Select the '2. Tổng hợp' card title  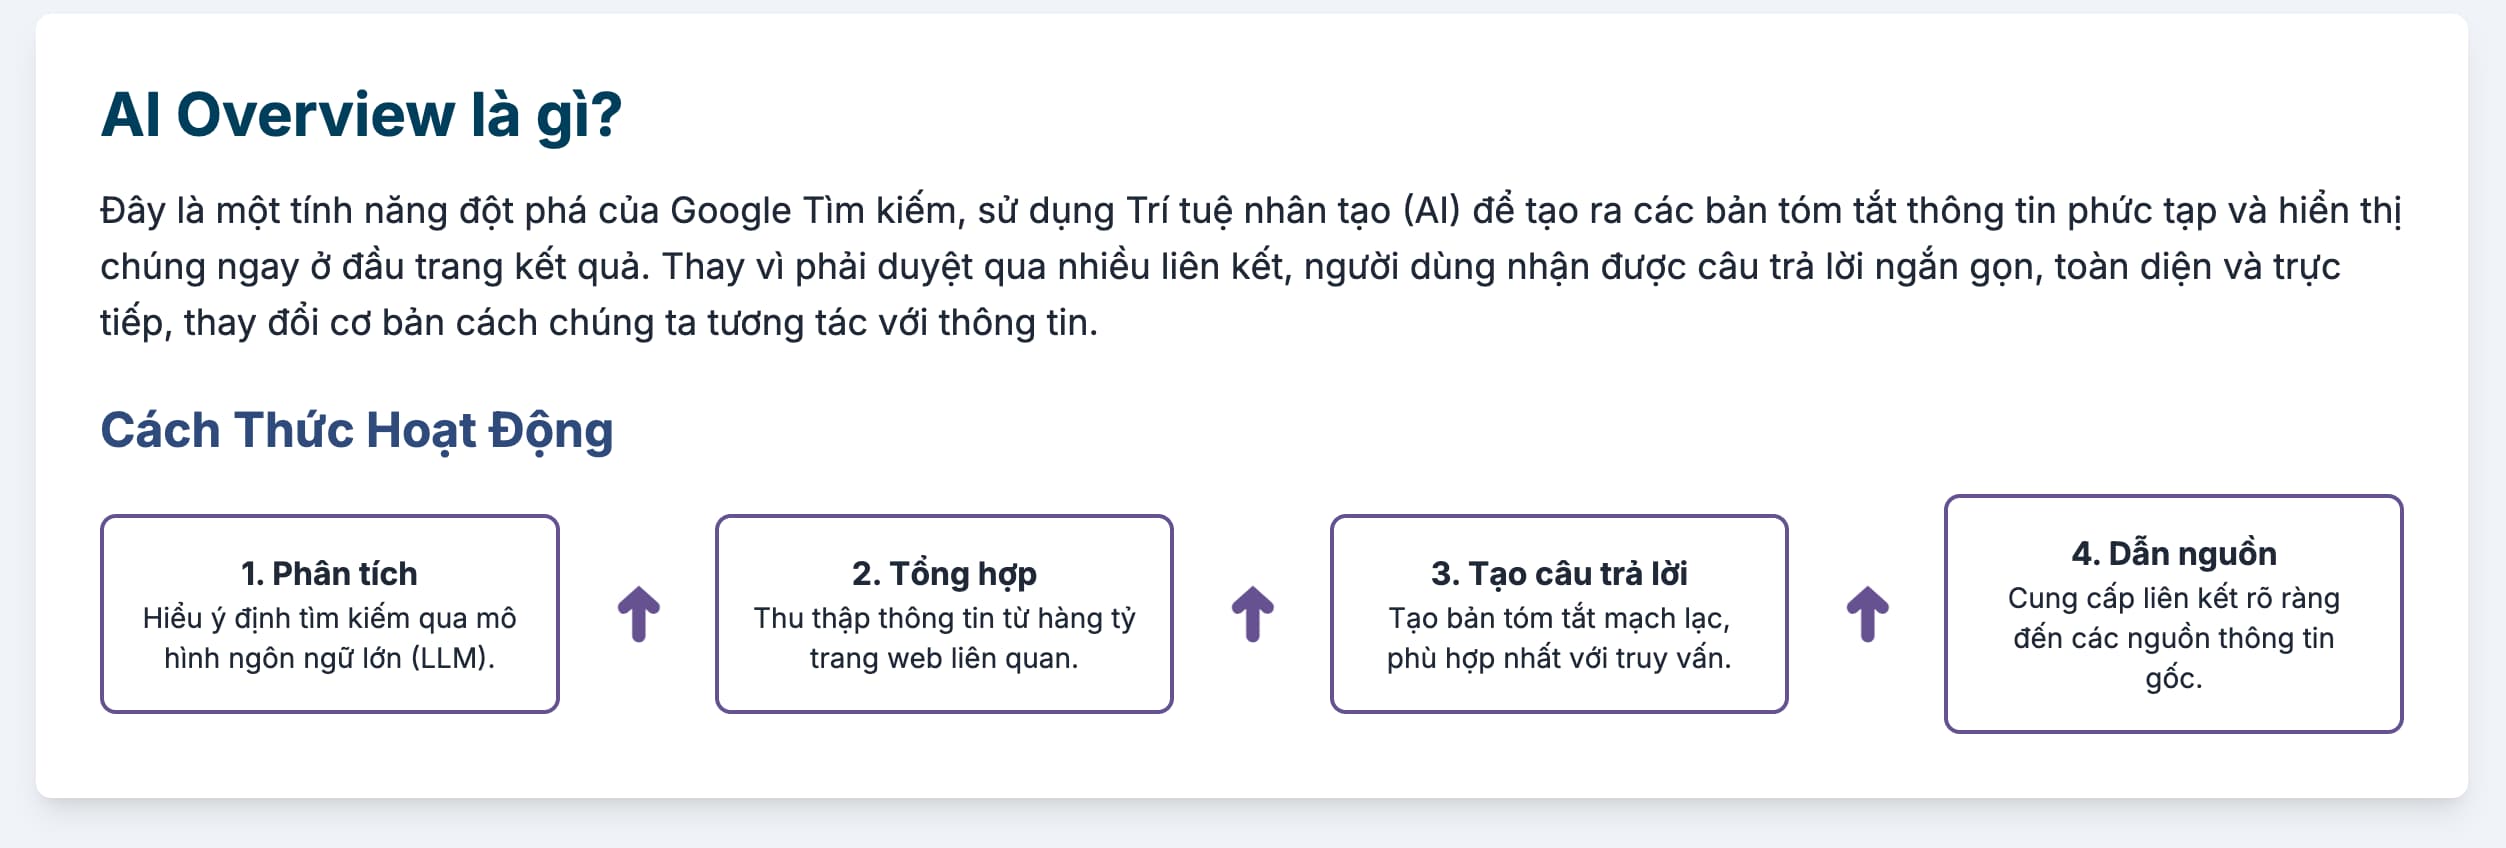(944, 573)
